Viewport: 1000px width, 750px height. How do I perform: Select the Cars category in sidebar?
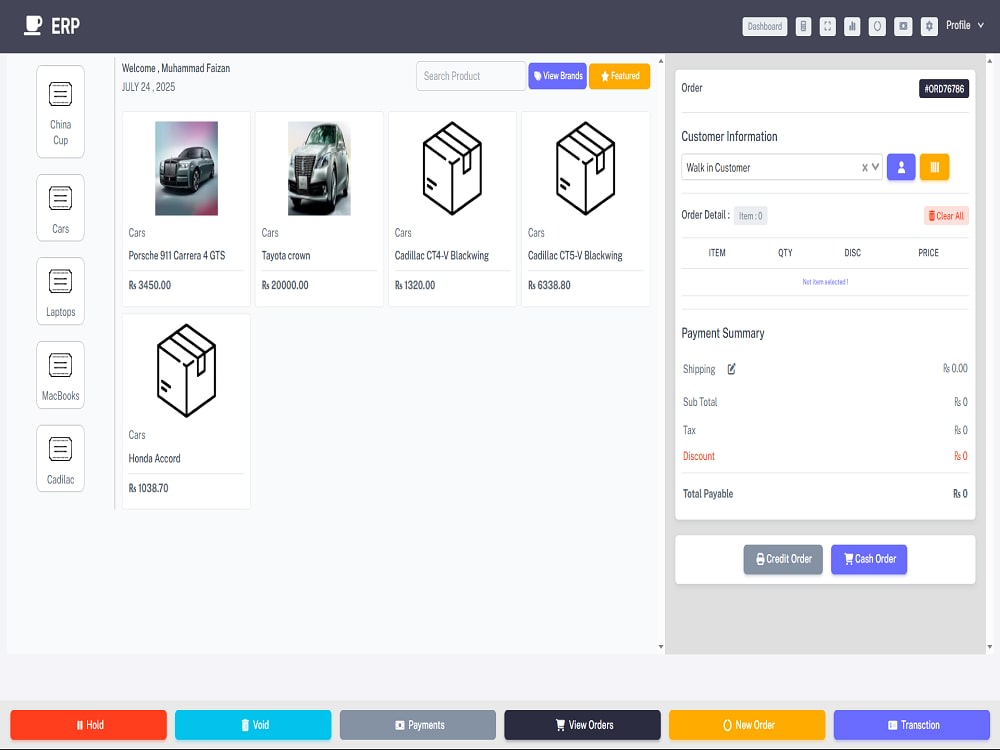pyautogui.click(x=61, y=208)
